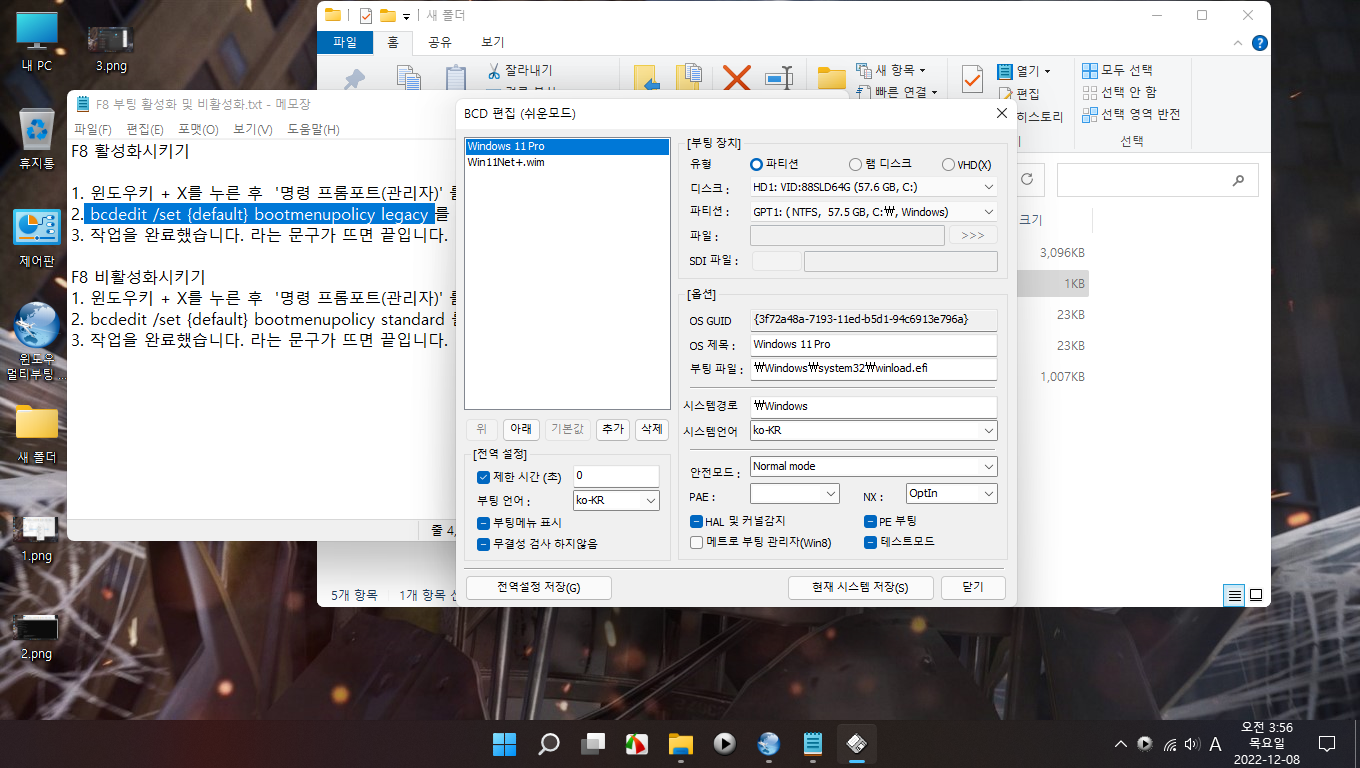
Task: Click the 아래 button in BCD editor
Action: tap(521, 428)
